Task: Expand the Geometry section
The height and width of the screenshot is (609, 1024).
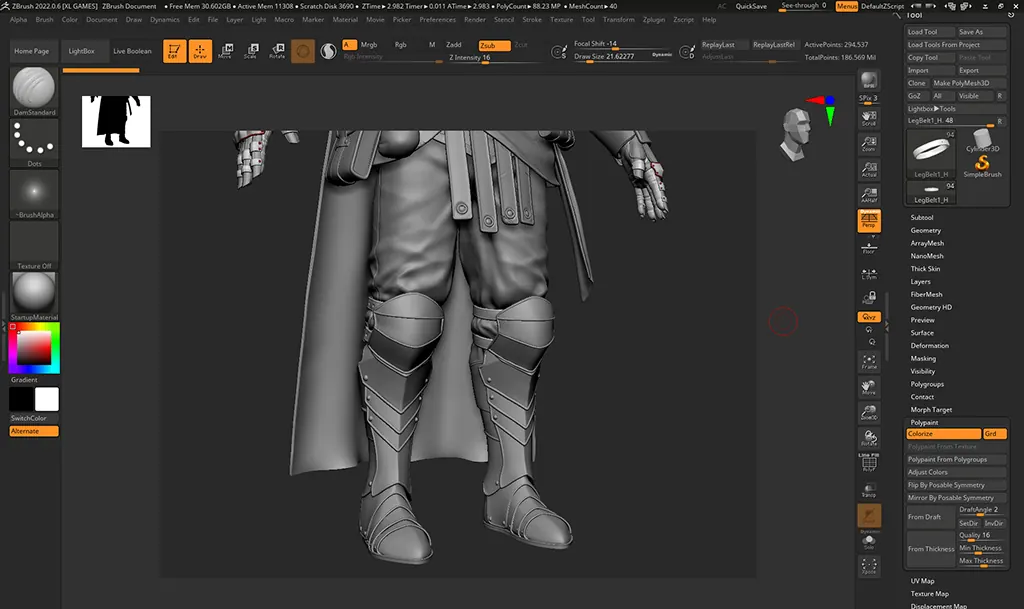Action: pyautogui.click(x=925, y=230)
